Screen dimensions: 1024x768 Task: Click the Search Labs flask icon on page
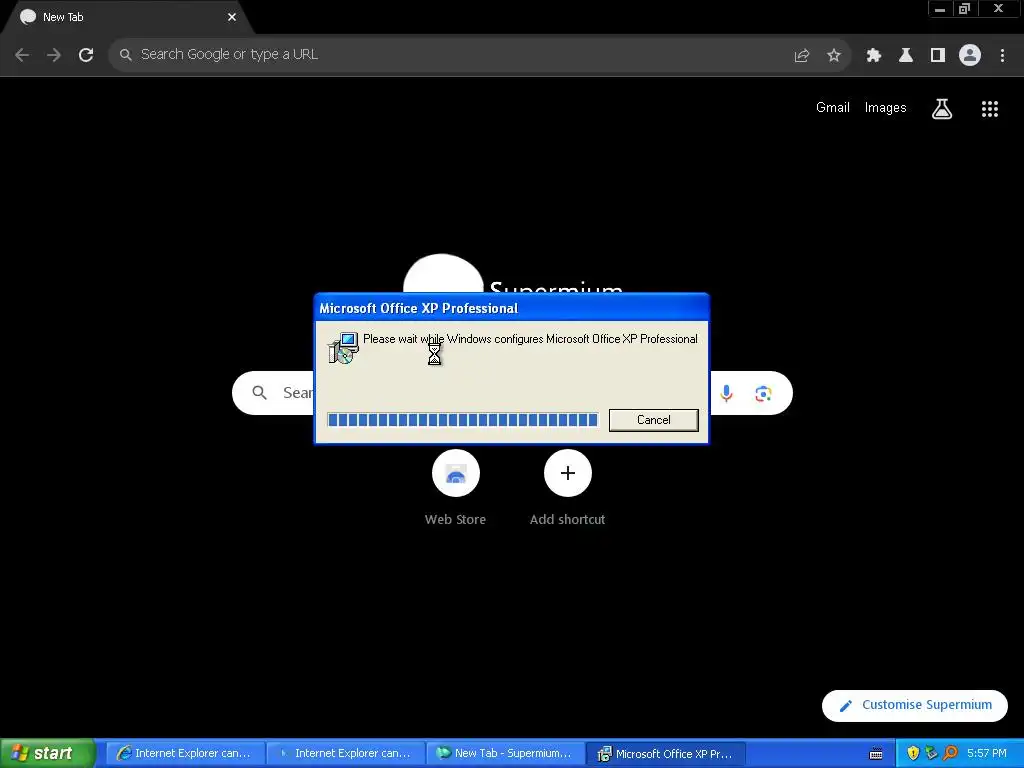pos(941,109)
